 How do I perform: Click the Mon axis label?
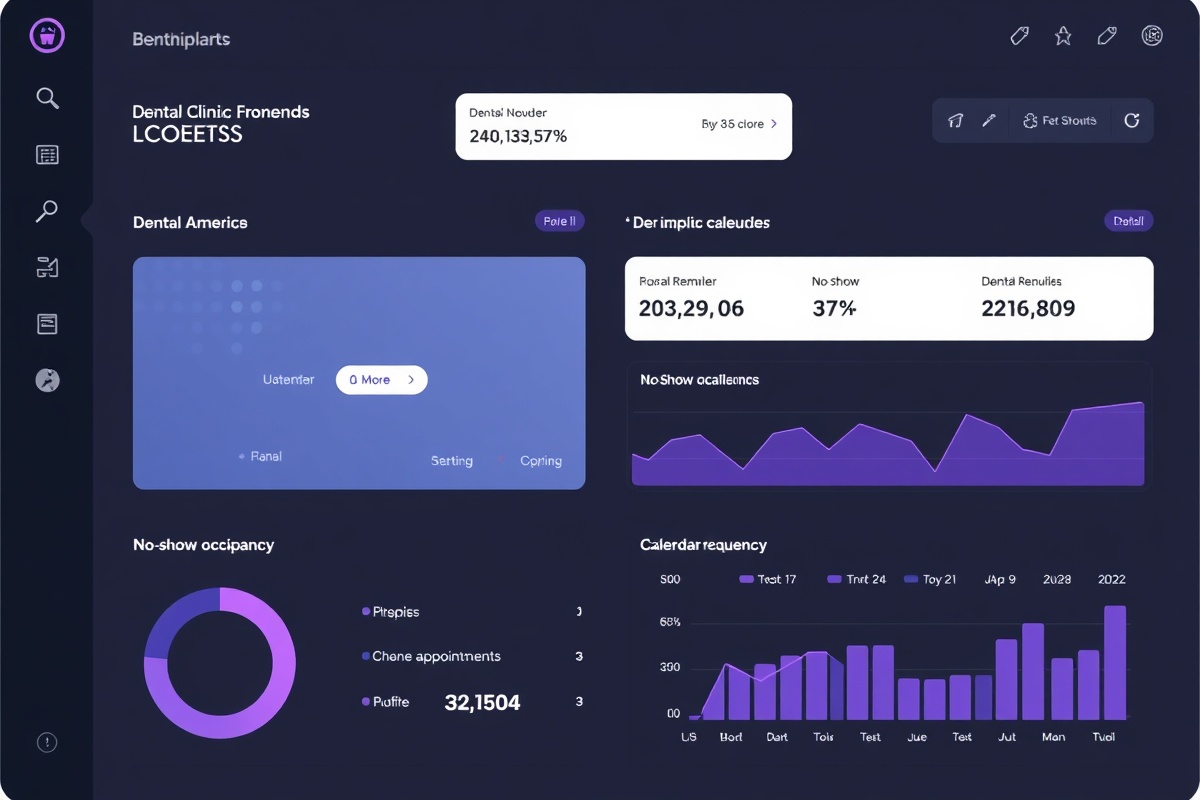1053,737
